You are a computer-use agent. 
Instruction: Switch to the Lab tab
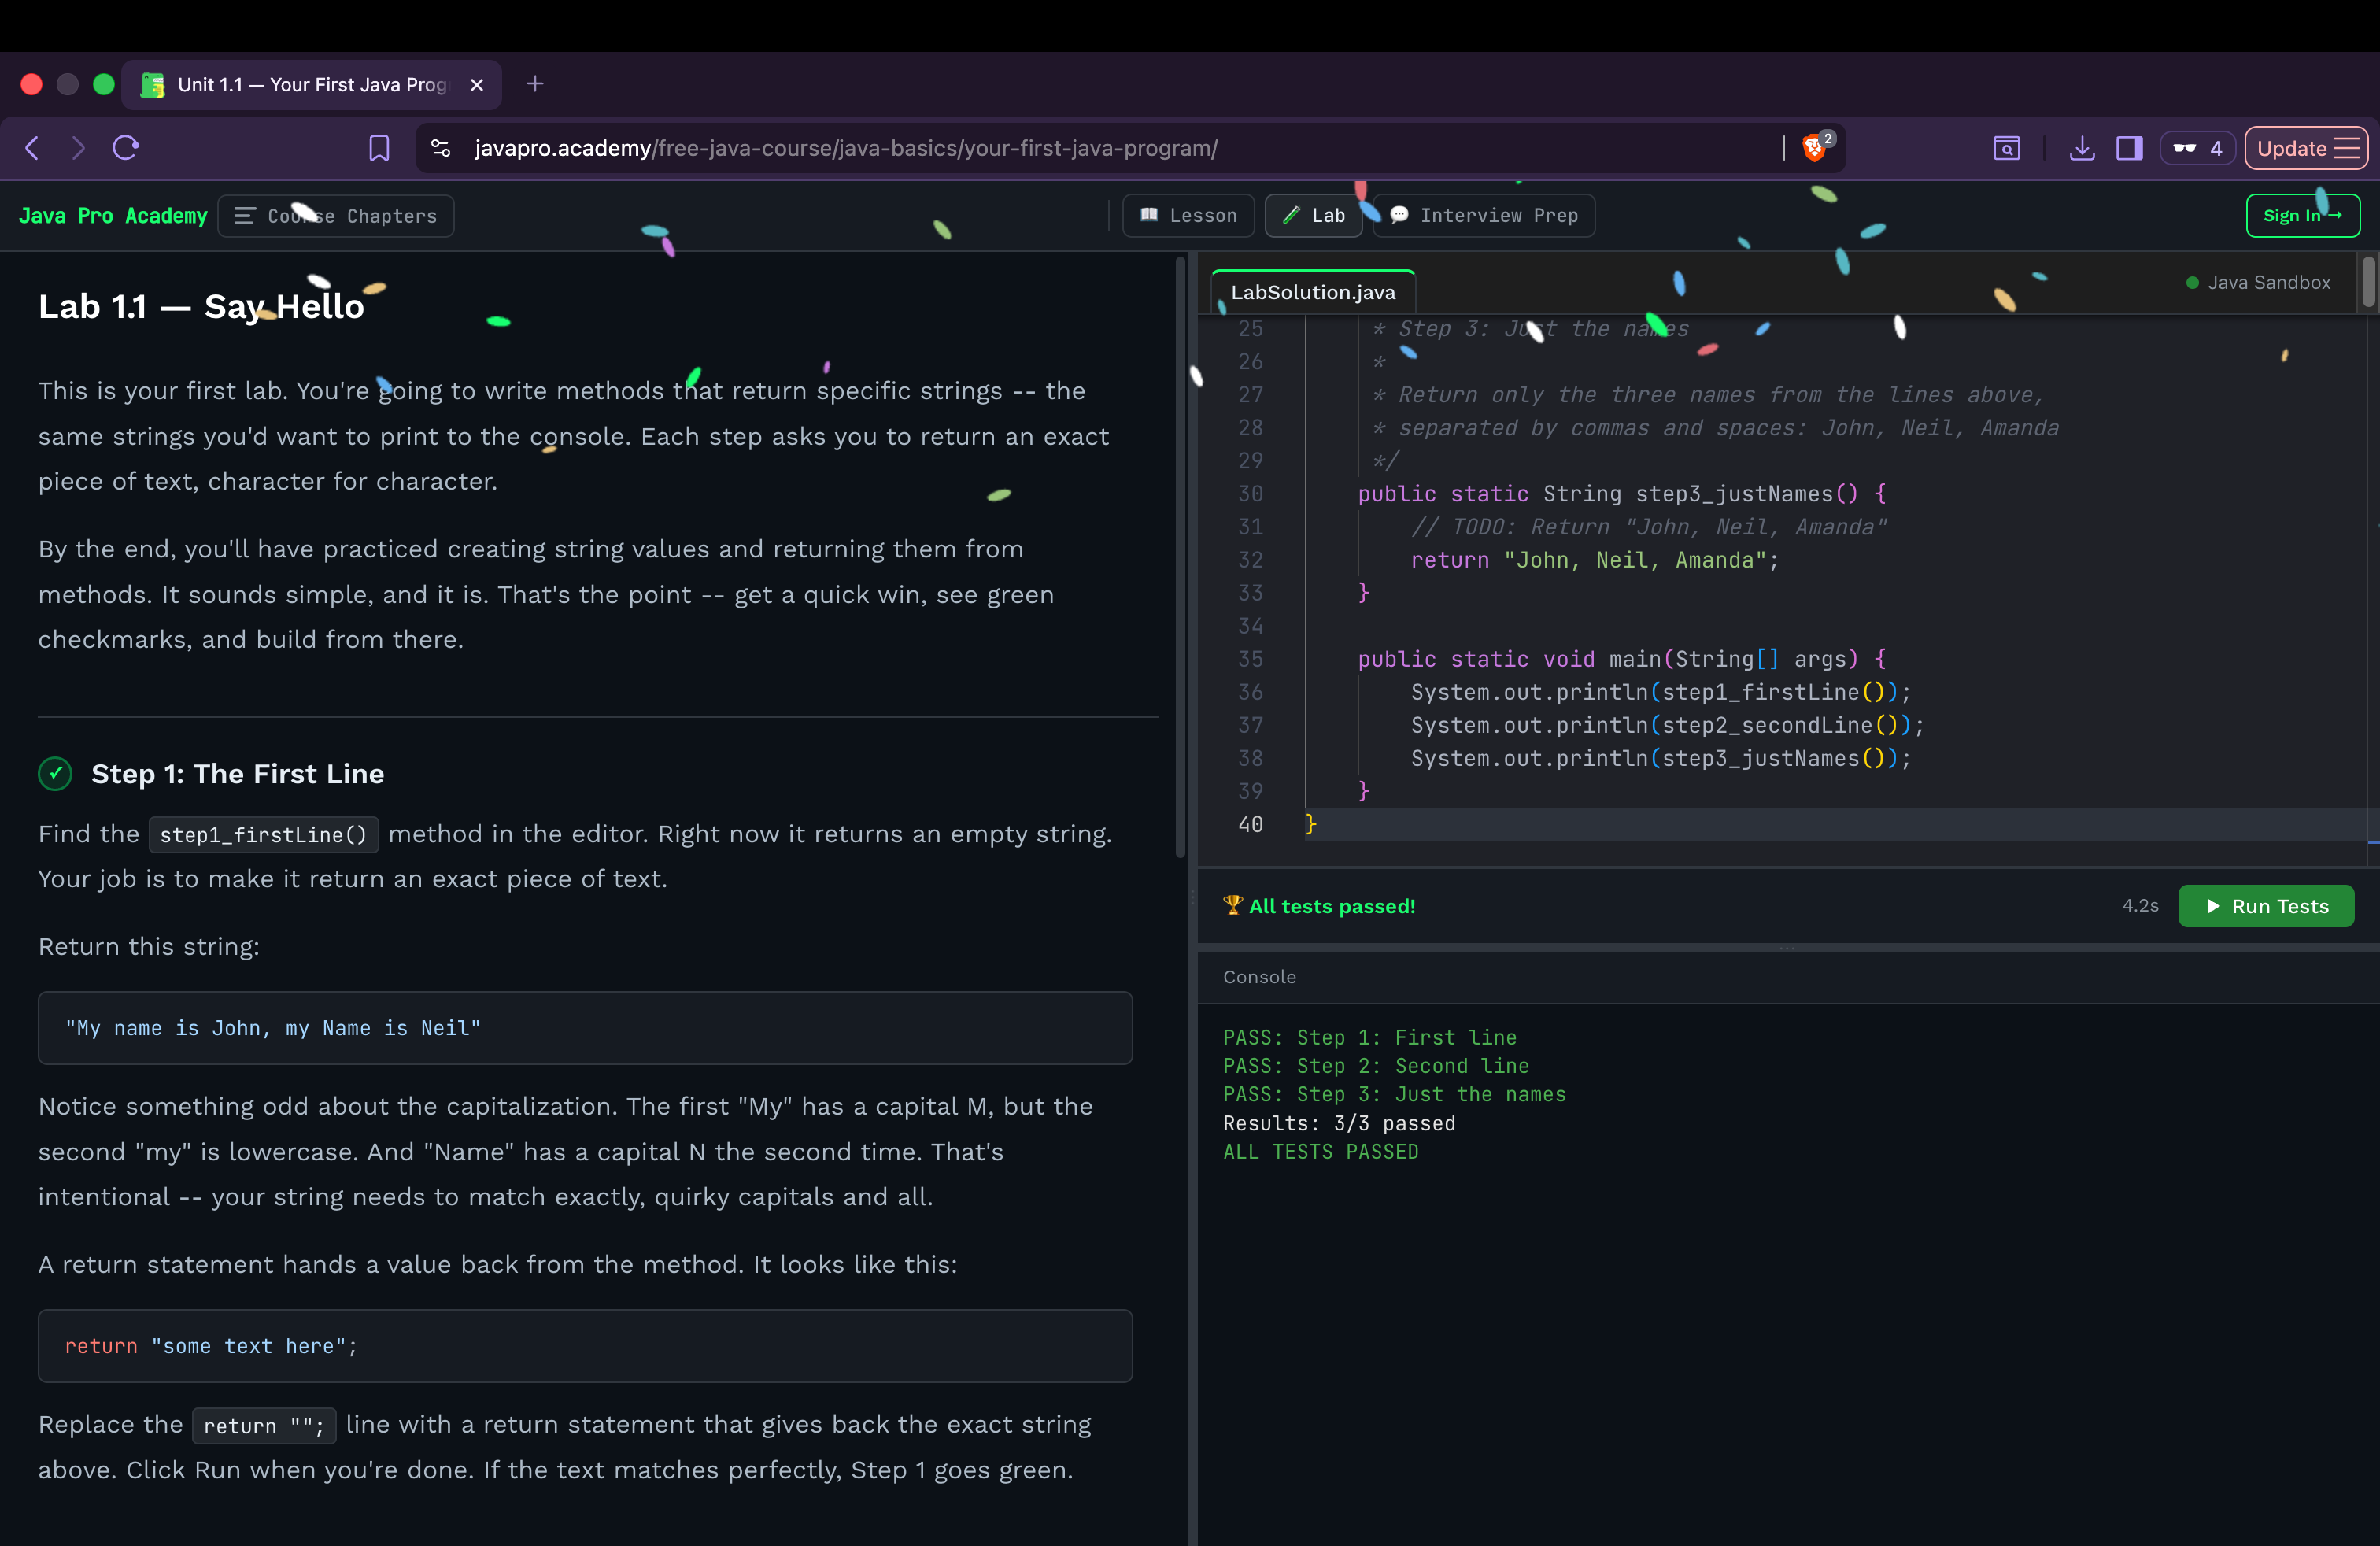[1313, 215]
